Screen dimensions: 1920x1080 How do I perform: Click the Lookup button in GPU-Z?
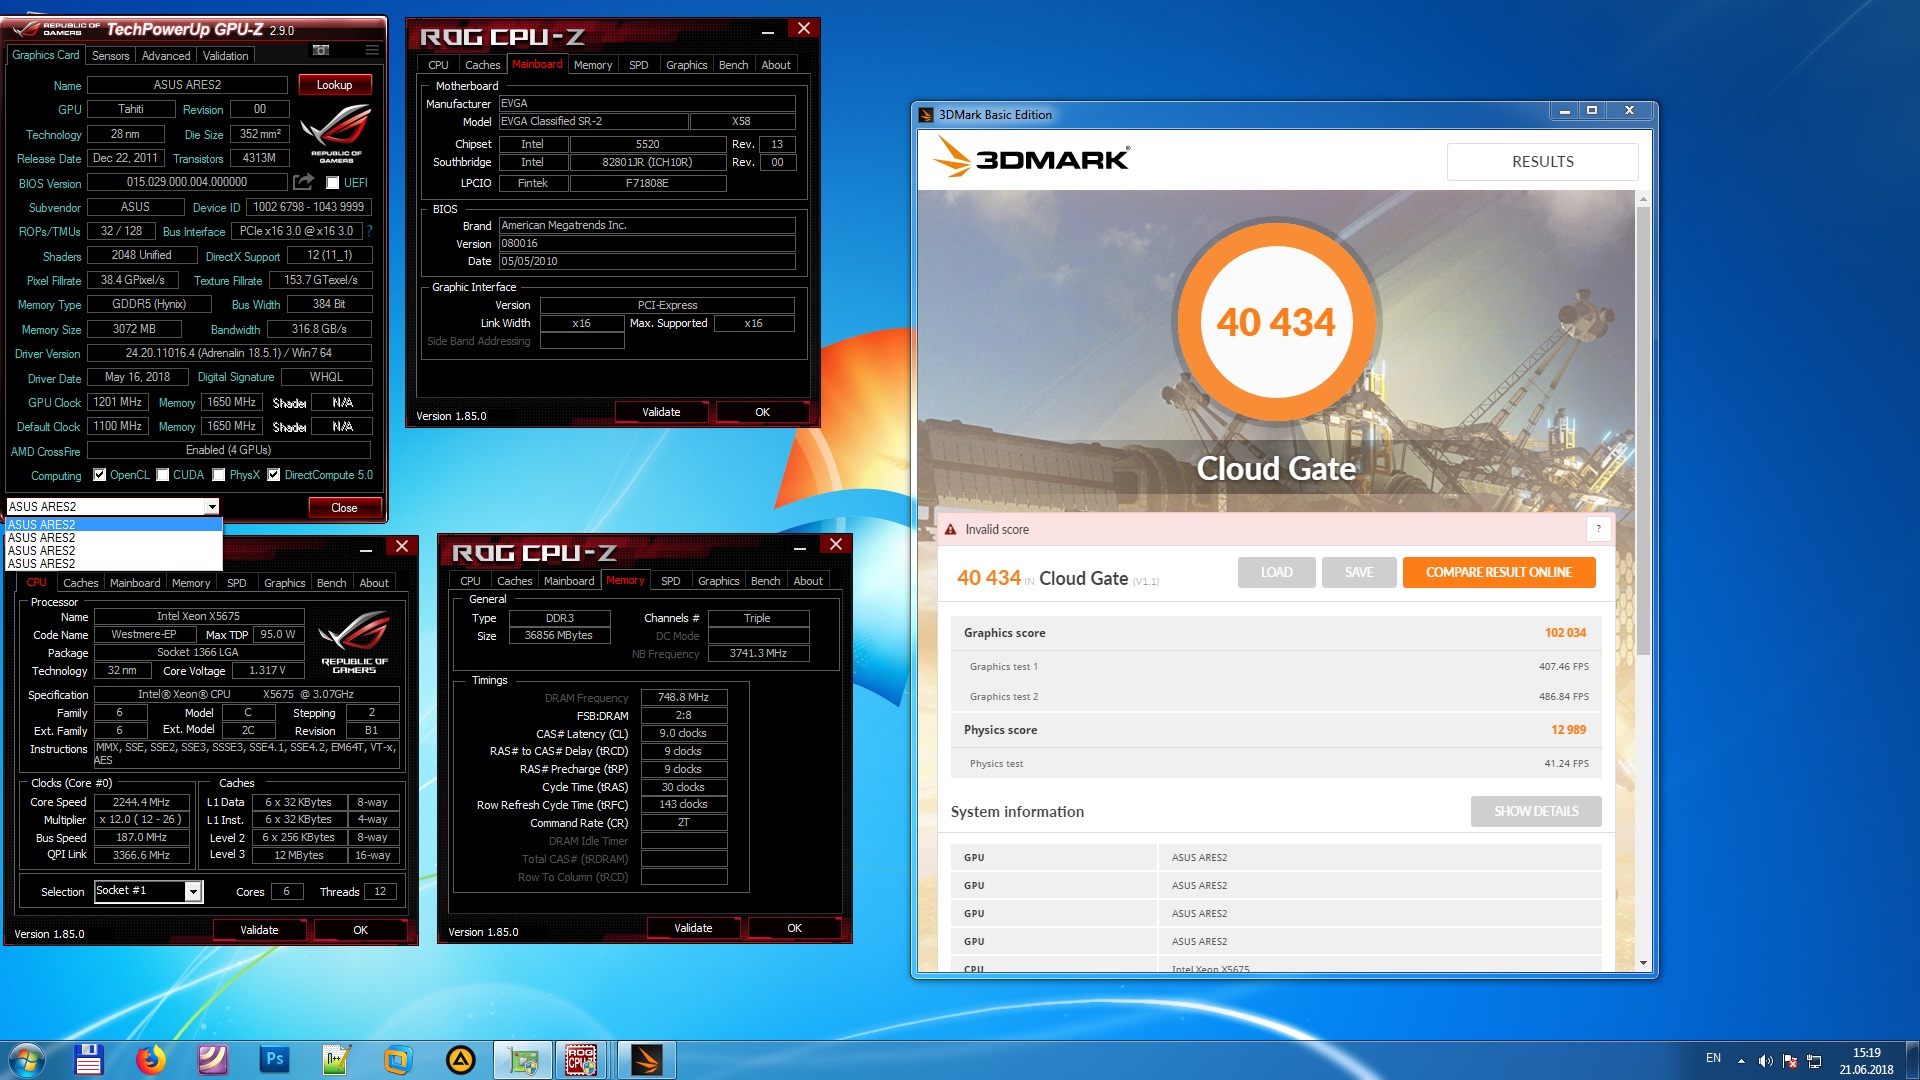tap(334, 85)
